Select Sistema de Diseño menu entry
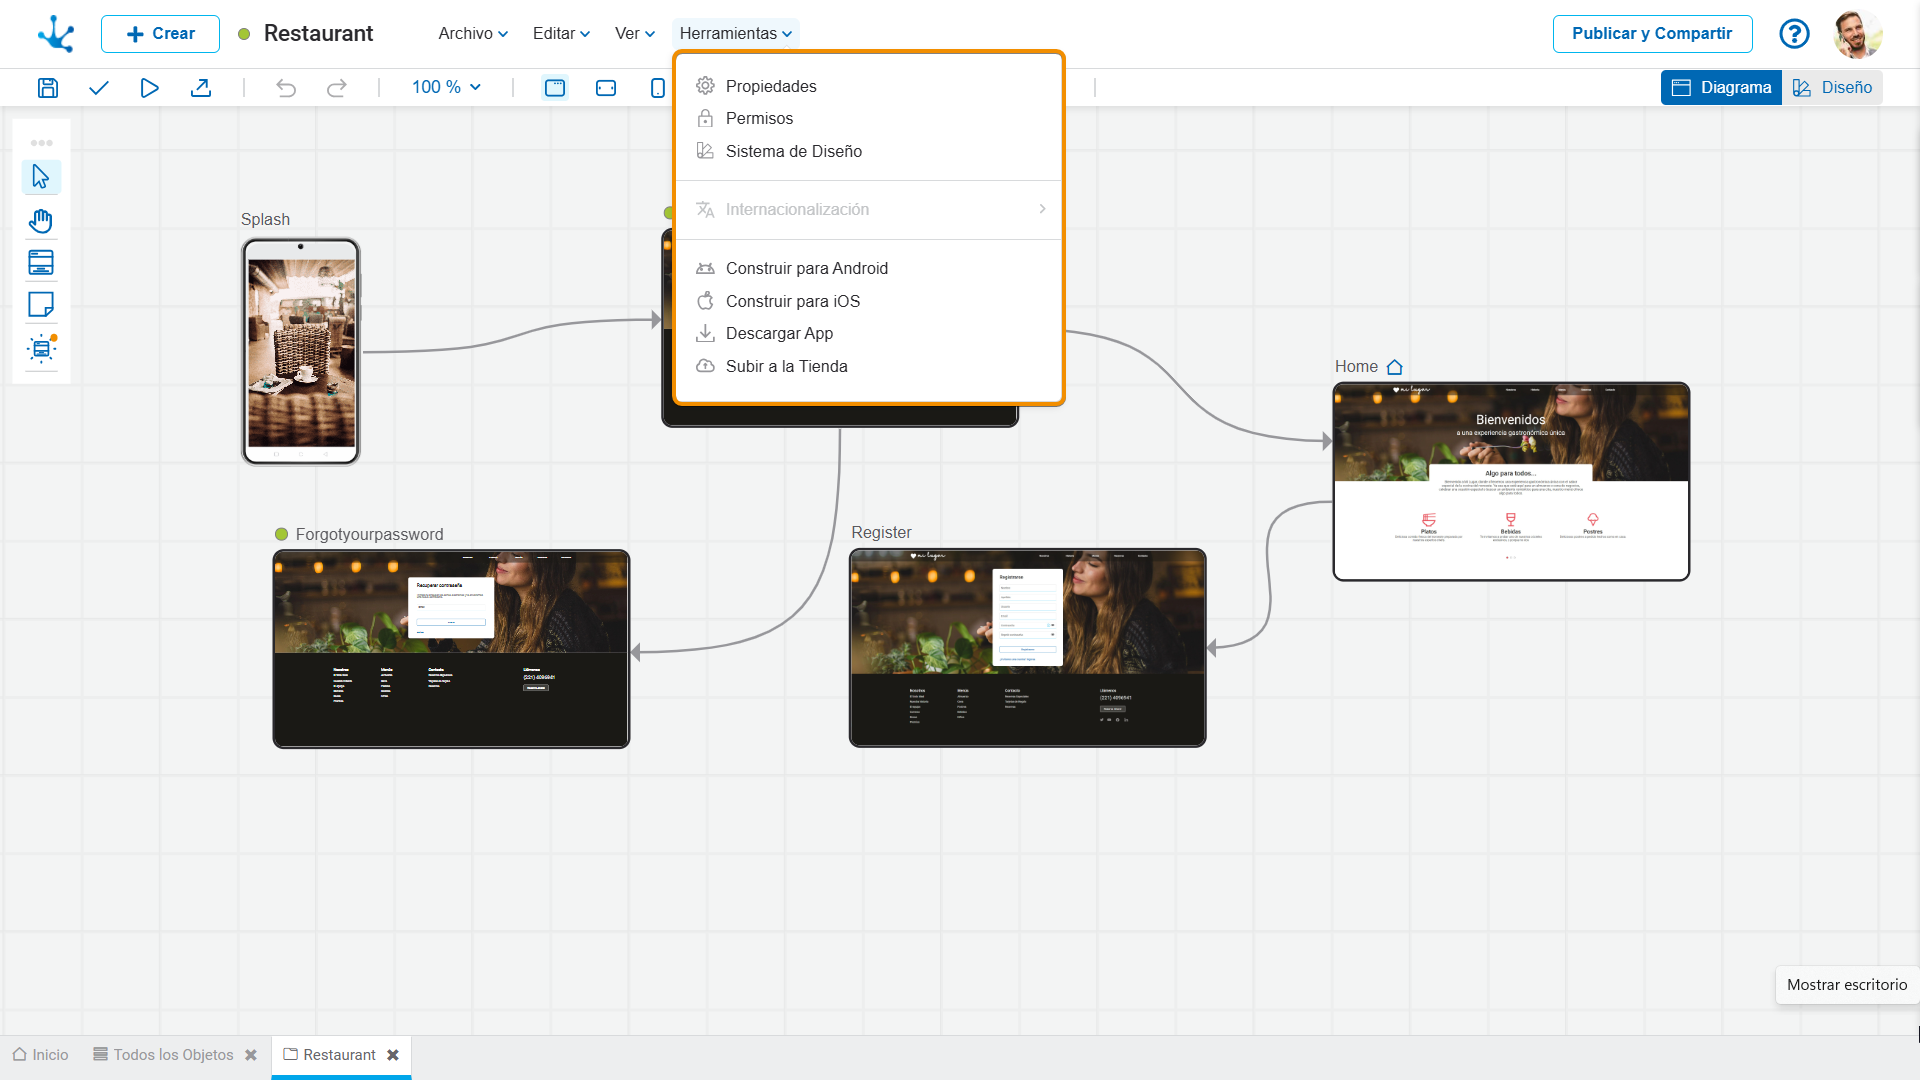Screen dimensions: 1920x1080 pyautogui.click(x=793, y=152)
